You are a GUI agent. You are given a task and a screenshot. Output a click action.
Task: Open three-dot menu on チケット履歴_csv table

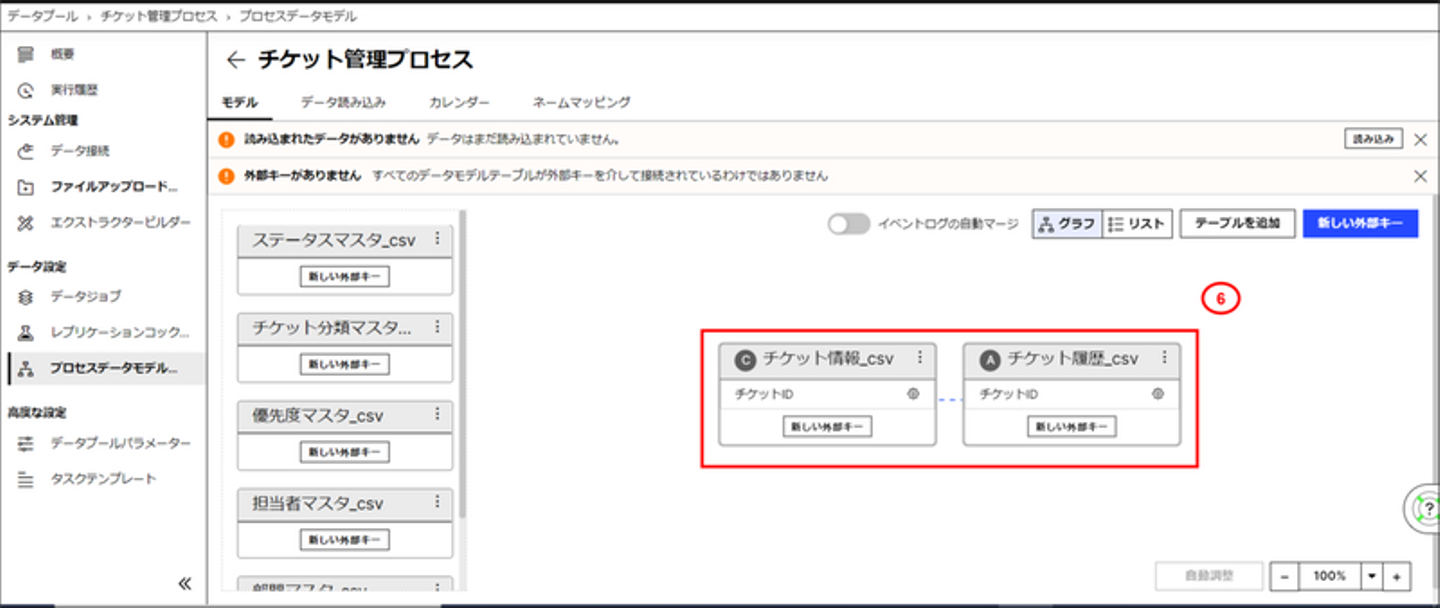[1164, 357]
